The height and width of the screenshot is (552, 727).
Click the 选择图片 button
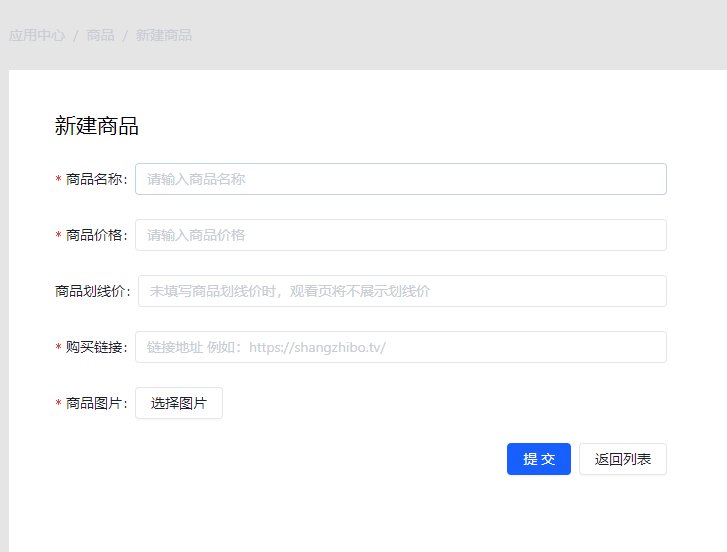[179, 403]
